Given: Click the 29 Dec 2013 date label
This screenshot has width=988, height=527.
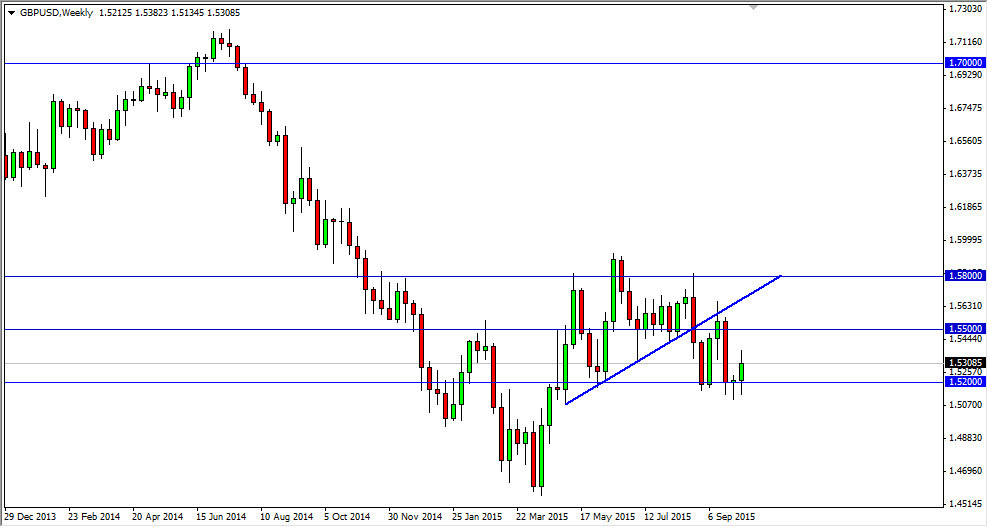Looking at the screenshot, I should pyautogui.click(x=30, y=516).
